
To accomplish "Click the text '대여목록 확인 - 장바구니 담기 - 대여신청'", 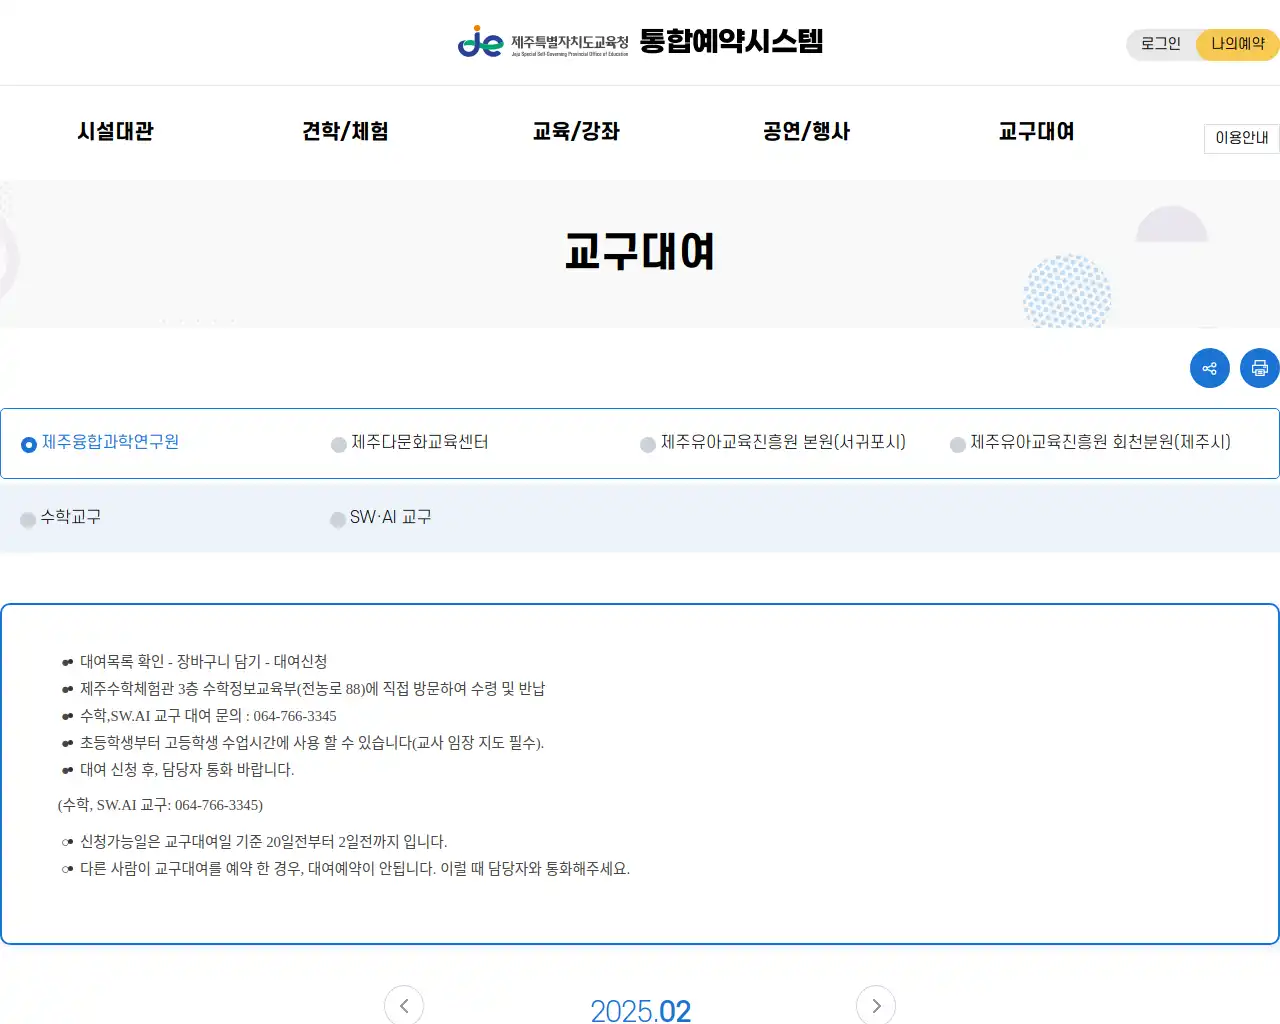I will tap(204, 661).
